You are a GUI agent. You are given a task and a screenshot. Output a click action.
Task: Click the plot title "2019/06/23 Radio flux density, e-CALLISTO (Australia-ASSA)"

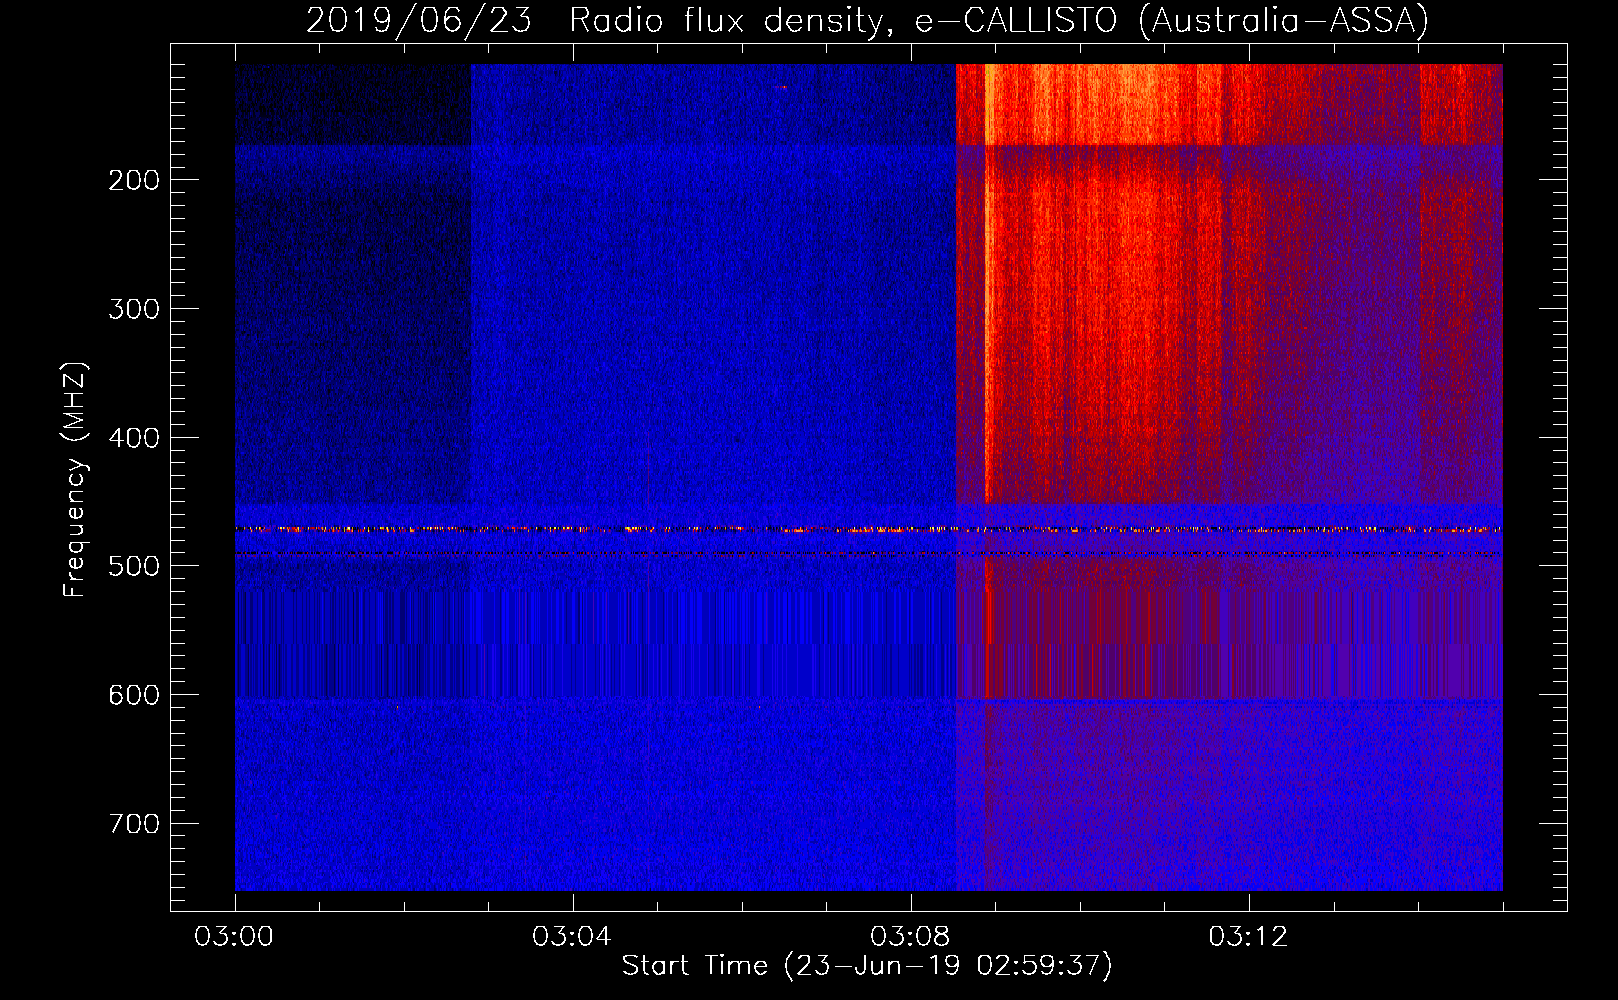(x=867, y=20)
